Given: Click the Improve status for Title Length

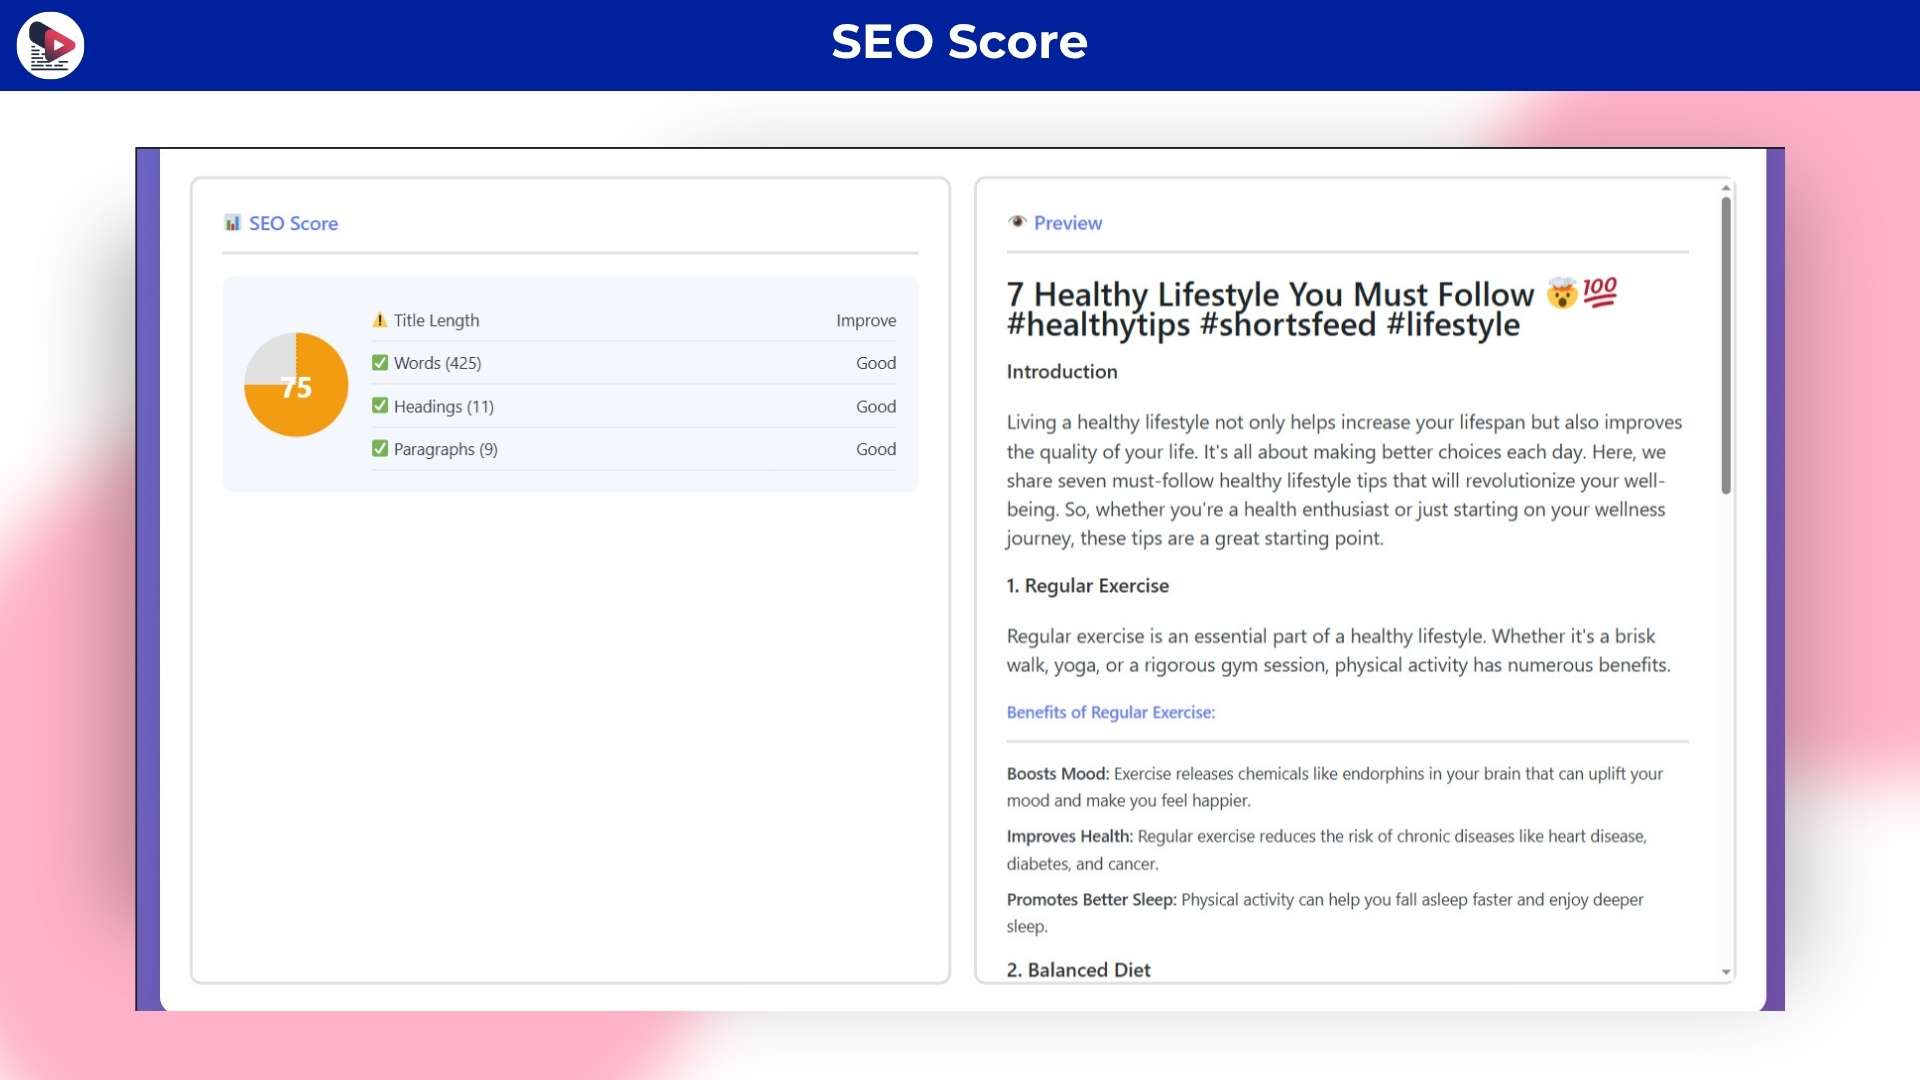Looking at the screenshot, I should point(866,320).
